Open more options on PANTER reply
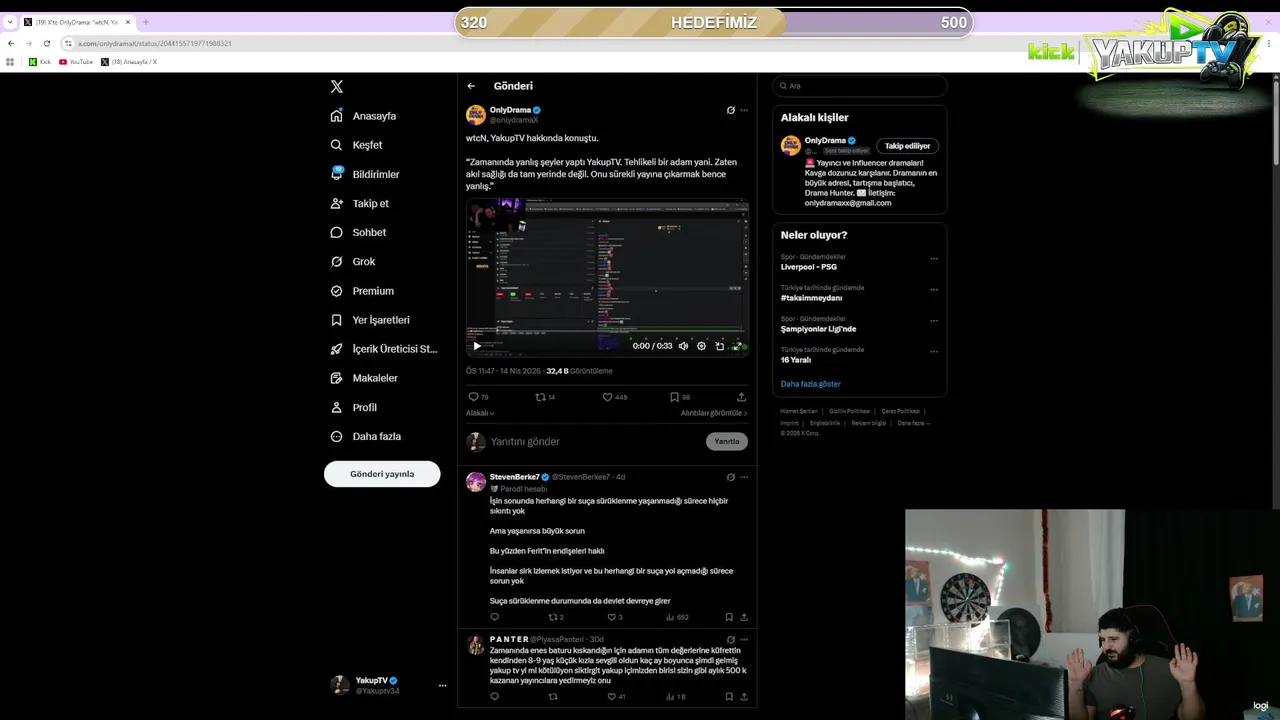This screenshot has width=1280, height=720. (744, 639)
